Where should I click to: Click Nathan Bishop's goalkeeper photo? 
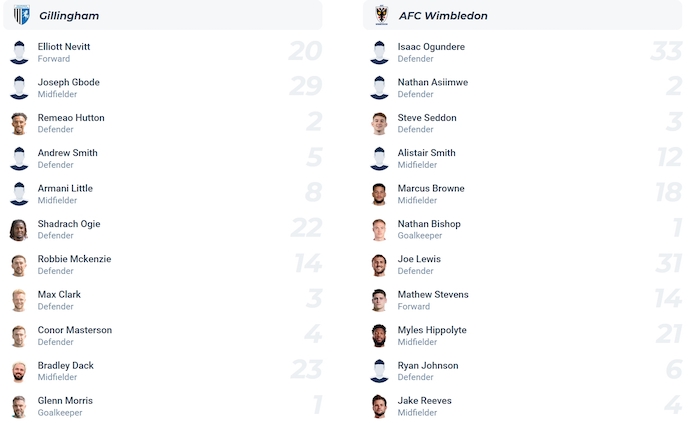click(379, 230)
